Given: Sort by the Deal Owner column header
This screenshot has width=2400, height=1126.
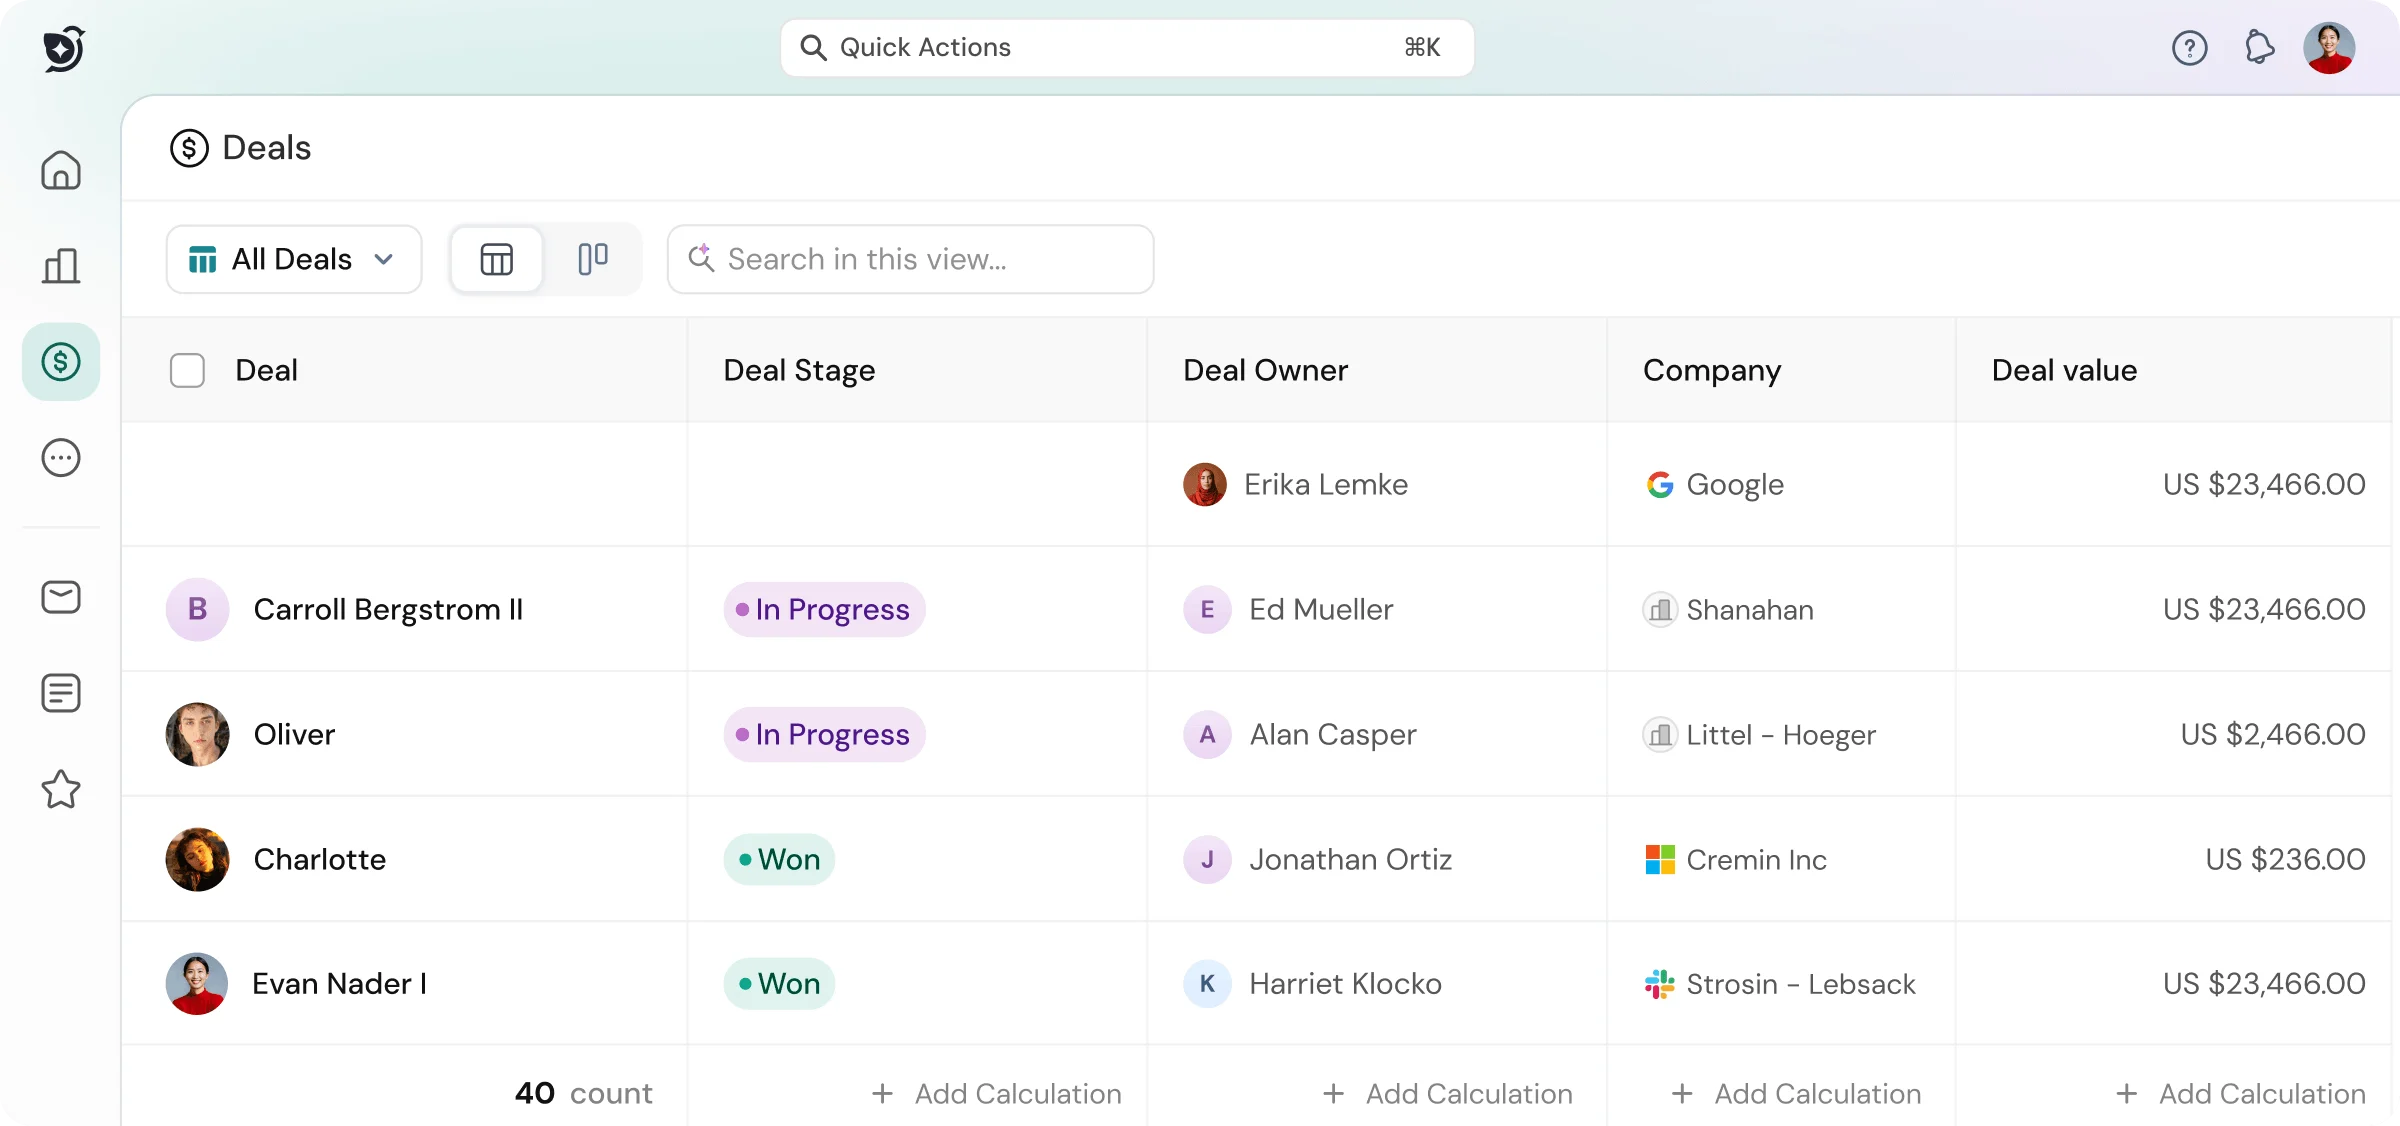Looking at the screenshot, I should (1265, 371).
